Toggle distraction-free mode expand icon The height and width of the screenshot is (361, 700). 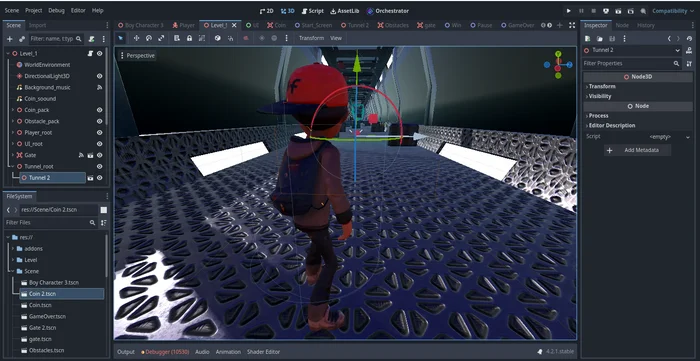572,25
